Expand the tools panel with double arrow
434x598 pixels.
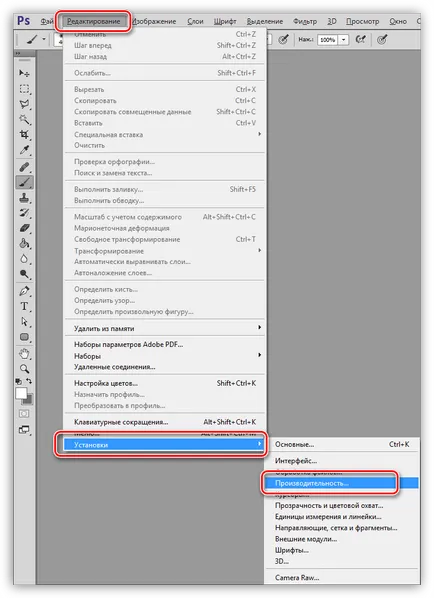18,54
